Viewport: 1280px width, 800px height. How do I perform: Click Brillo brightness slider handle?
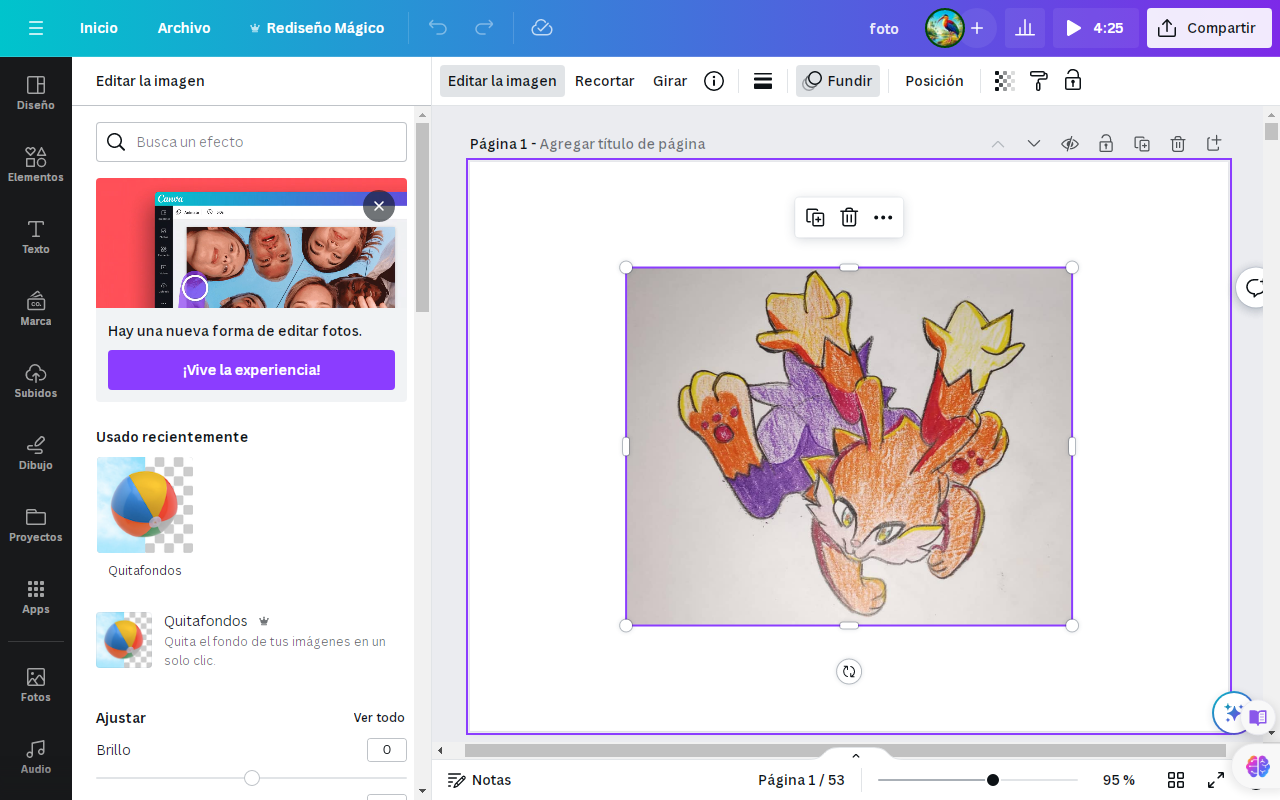[x=252, y=778]
